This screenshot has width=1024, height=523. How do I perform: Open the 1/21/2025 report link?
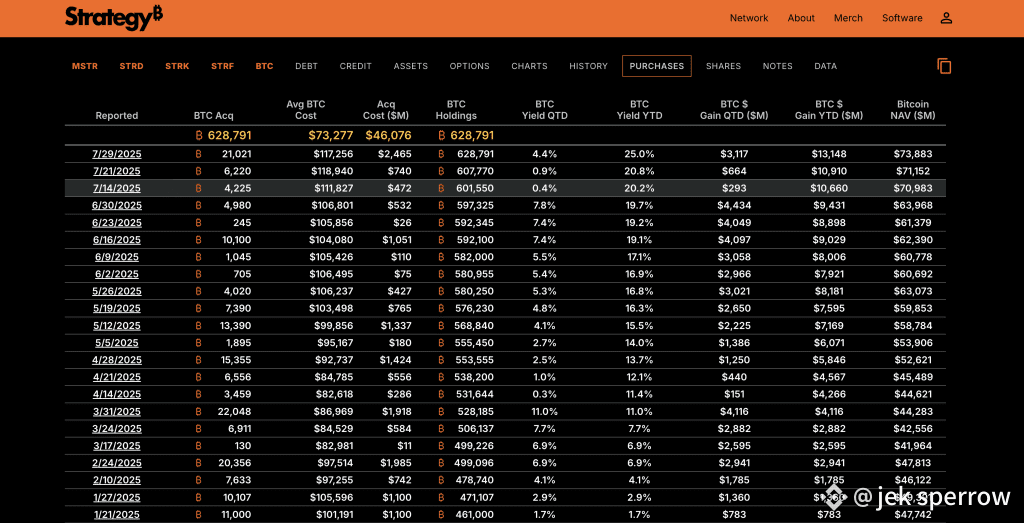click(117, 515)
